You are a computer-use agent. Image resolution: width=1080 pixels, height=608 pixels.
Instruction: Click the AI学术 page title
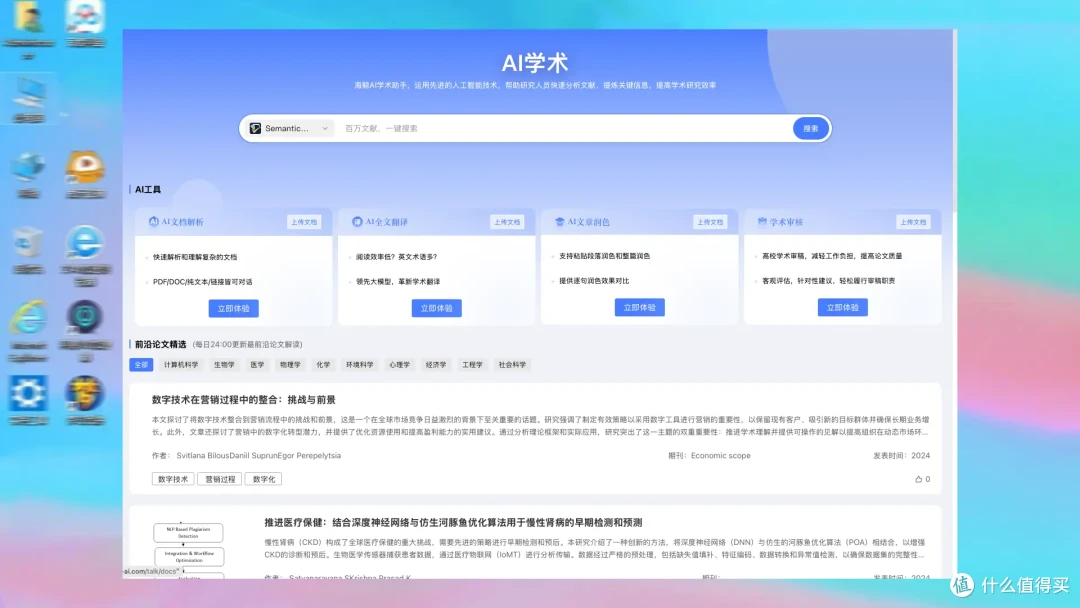click(x=535, y=63)
